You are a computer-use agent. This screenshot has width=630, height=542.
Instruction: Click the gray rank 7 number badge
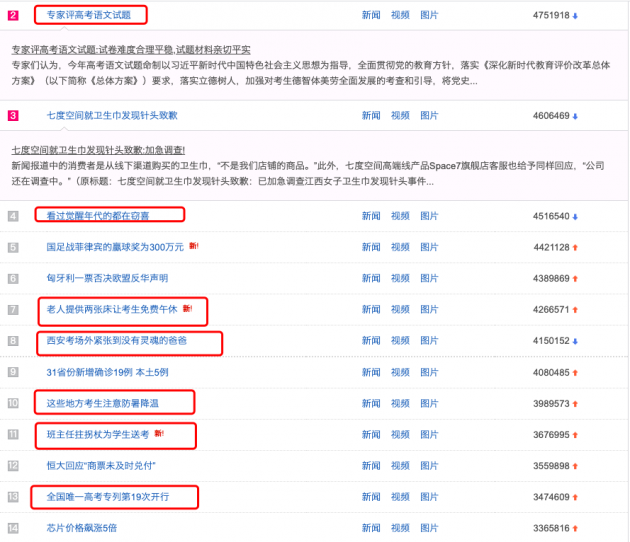13,310
